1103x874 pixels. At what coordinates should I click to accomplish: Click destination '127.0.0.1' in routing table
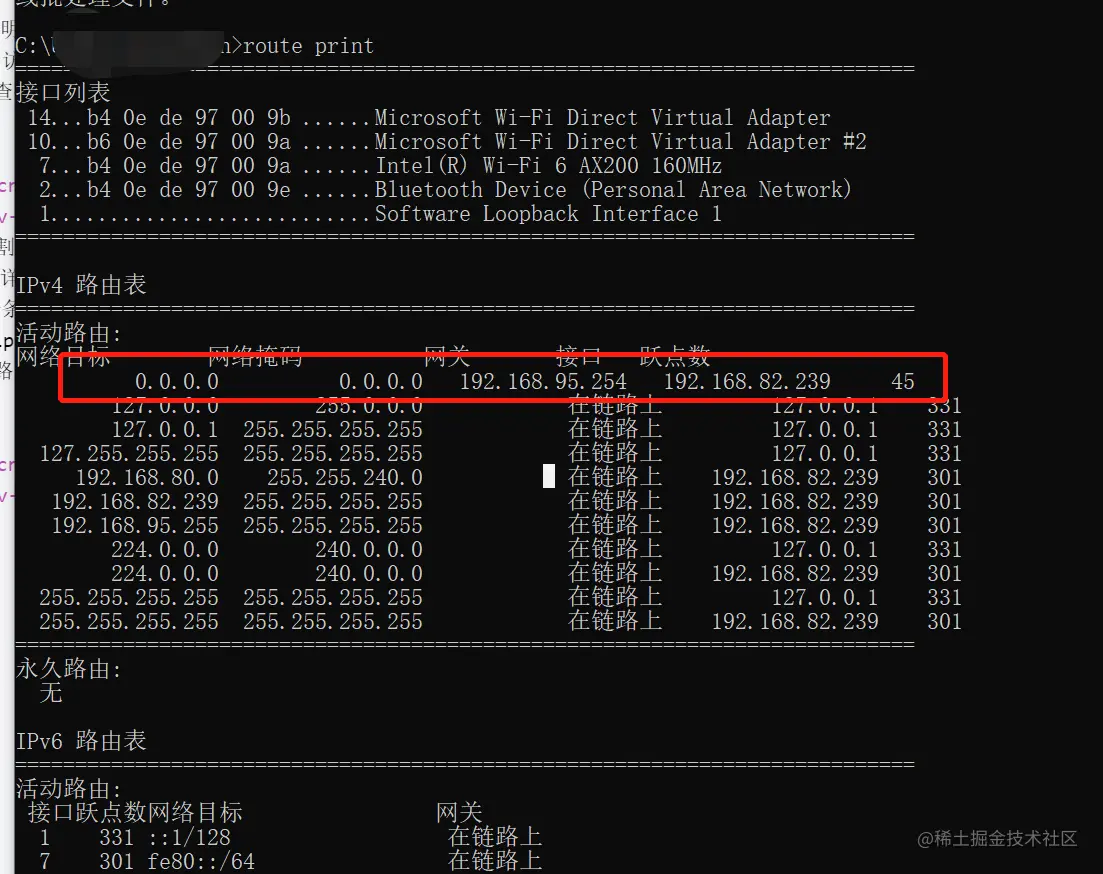[x=165, y=430]
